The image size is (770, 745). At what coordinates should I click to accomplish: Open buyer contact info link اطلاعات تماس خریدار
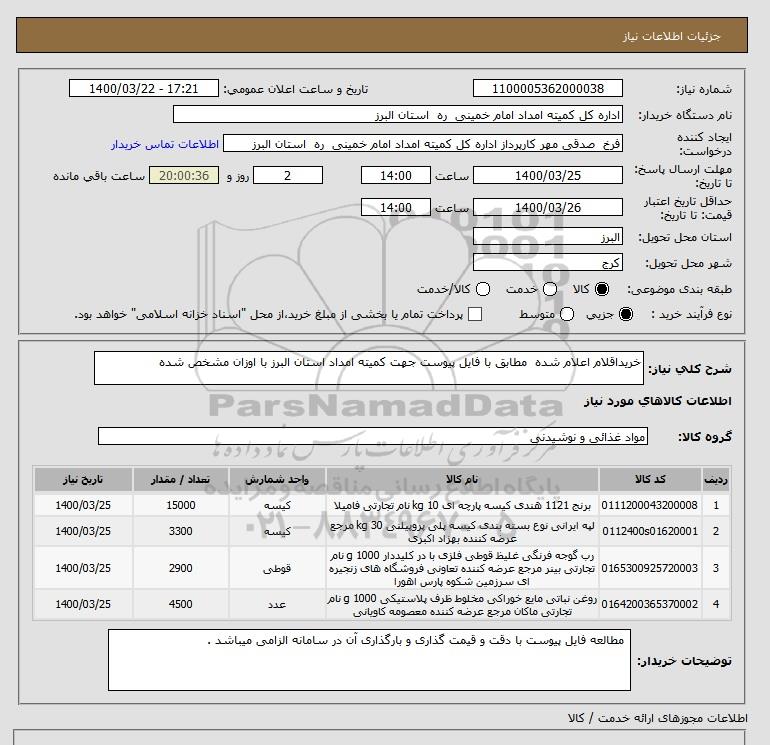[165, 144]
